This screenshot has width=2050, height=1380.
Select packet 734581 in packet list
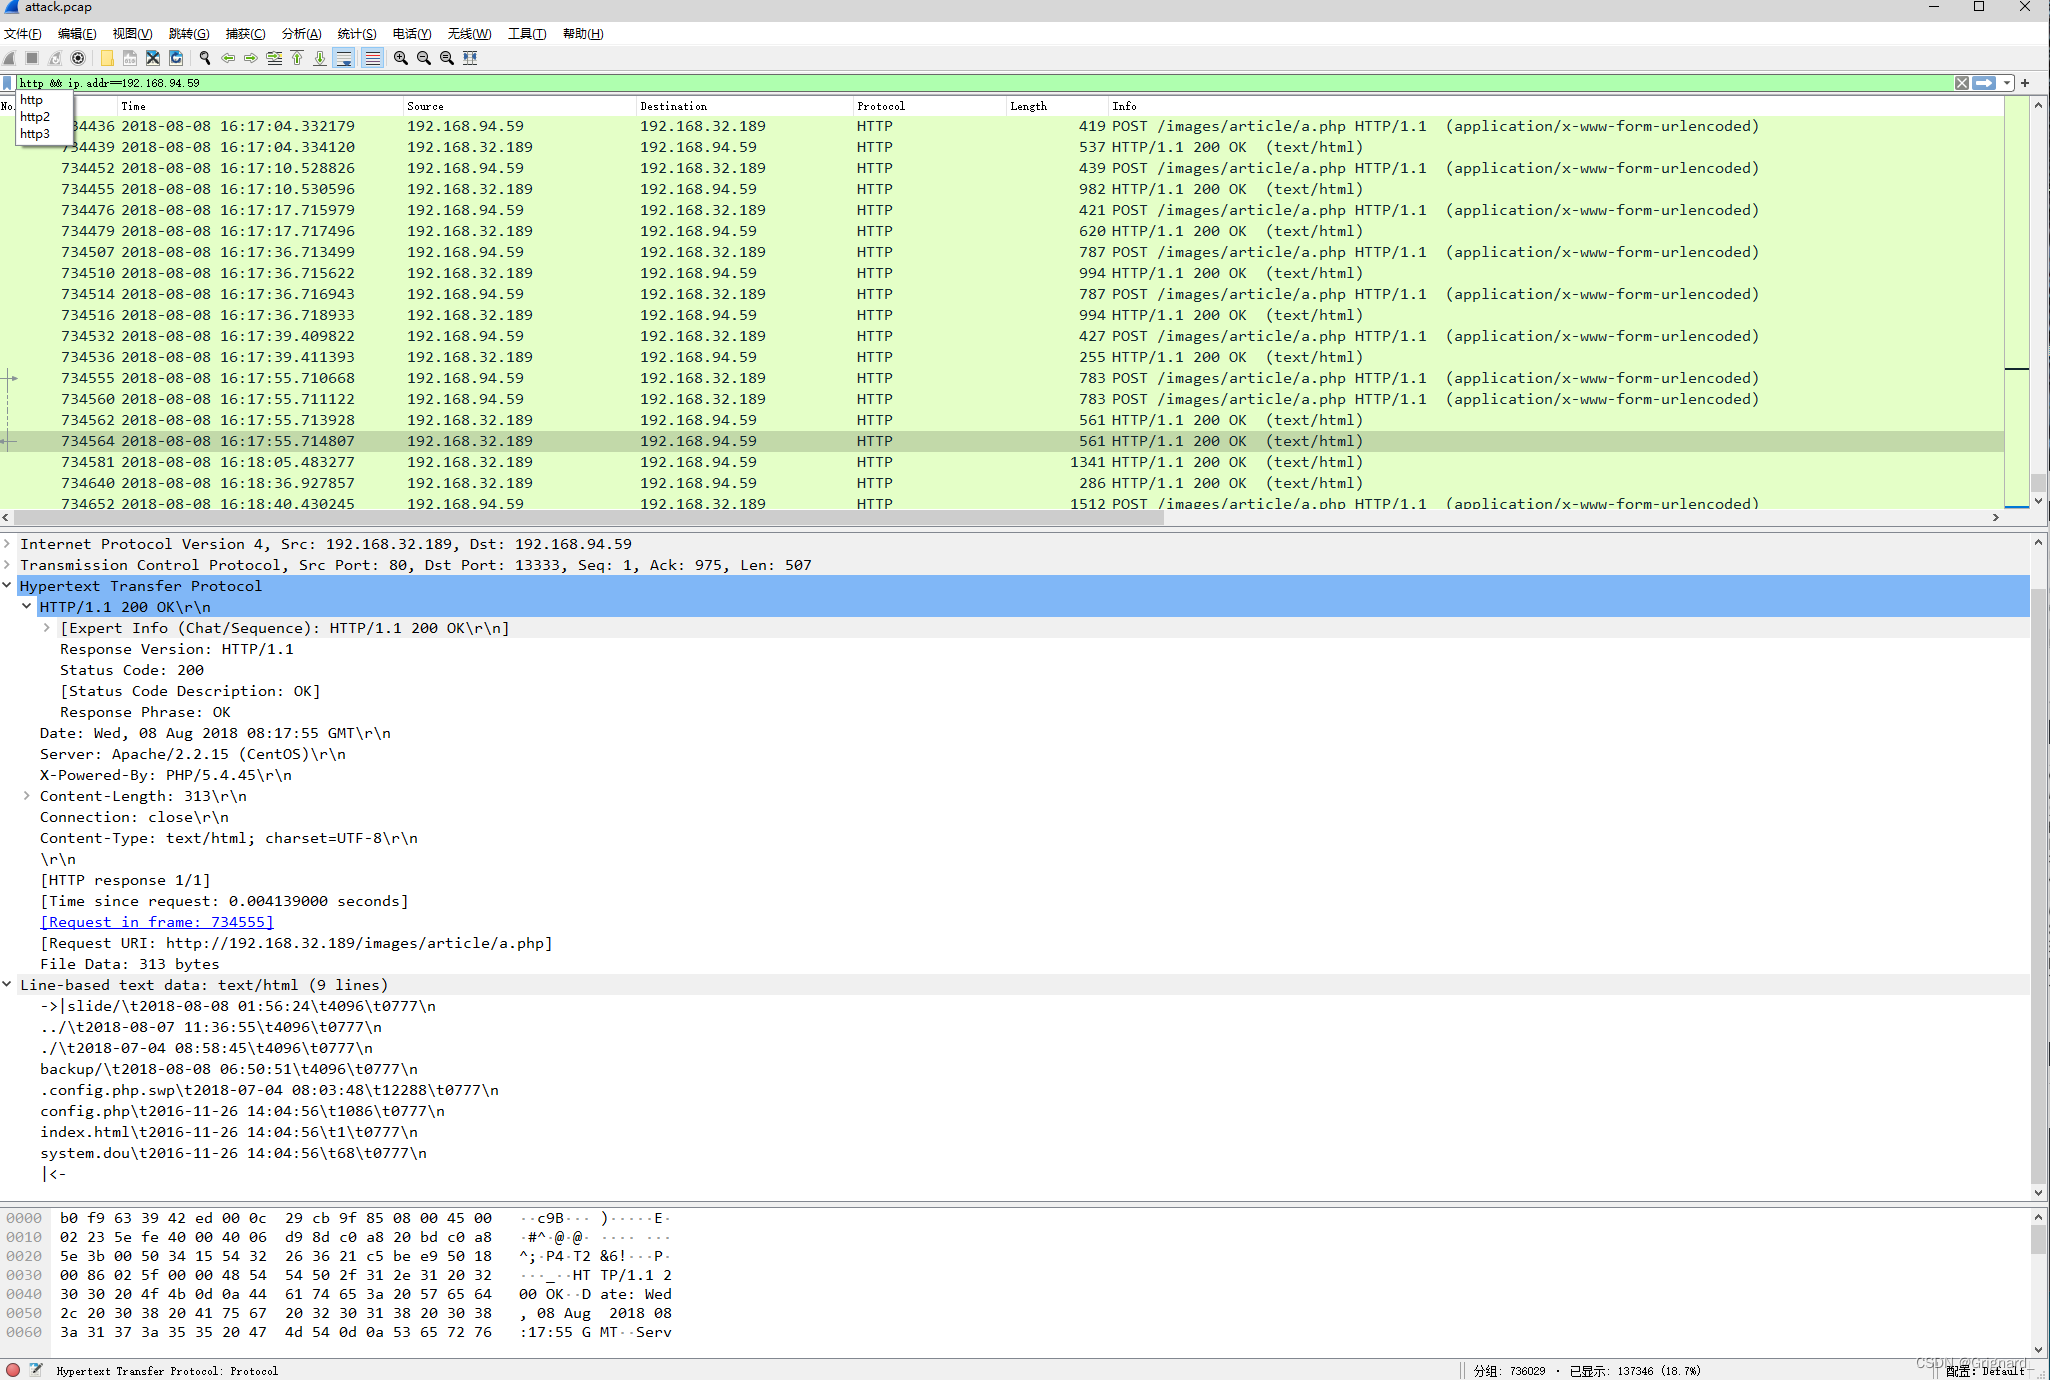click(x=1002, y=462)
